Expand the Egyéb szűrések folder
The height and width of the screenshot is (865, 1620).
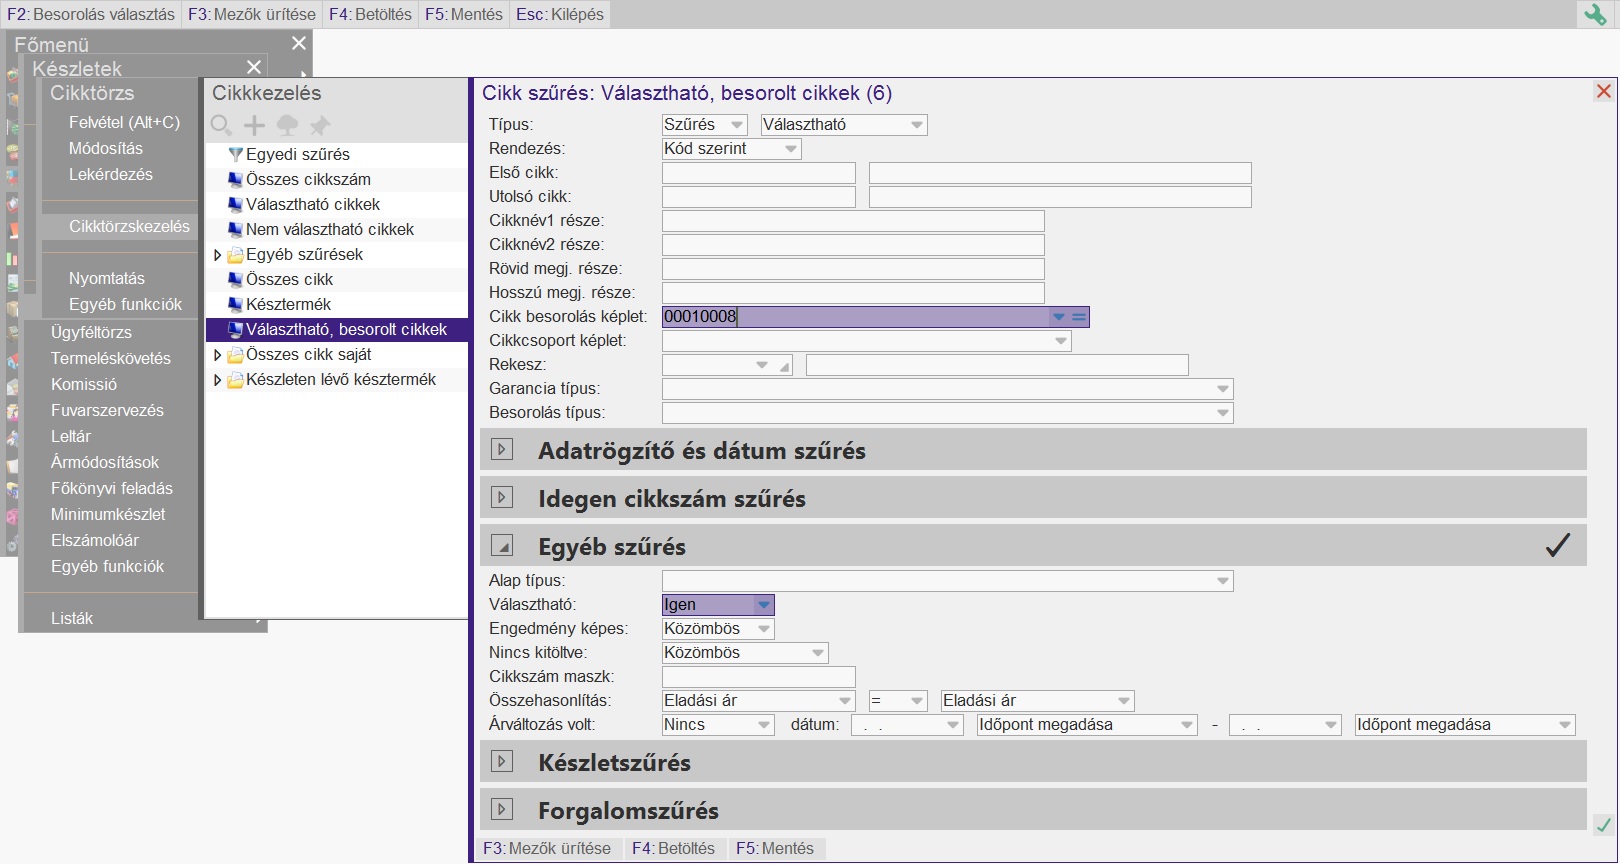tap(217, 255)
